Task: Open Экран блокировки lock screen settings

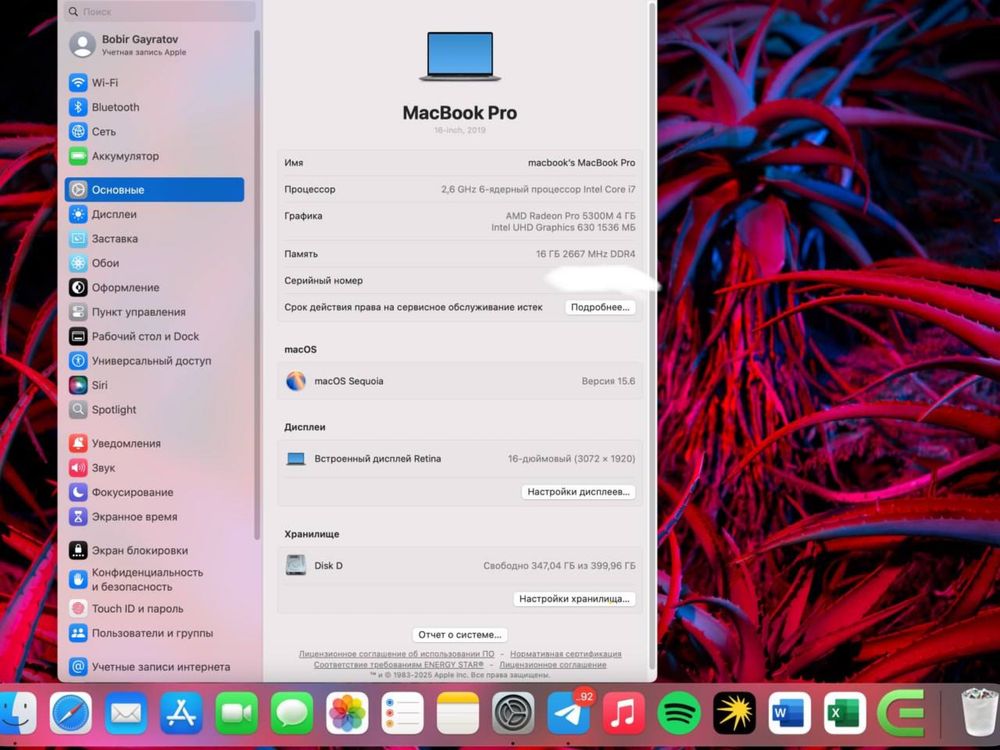Action: (154, 550)
